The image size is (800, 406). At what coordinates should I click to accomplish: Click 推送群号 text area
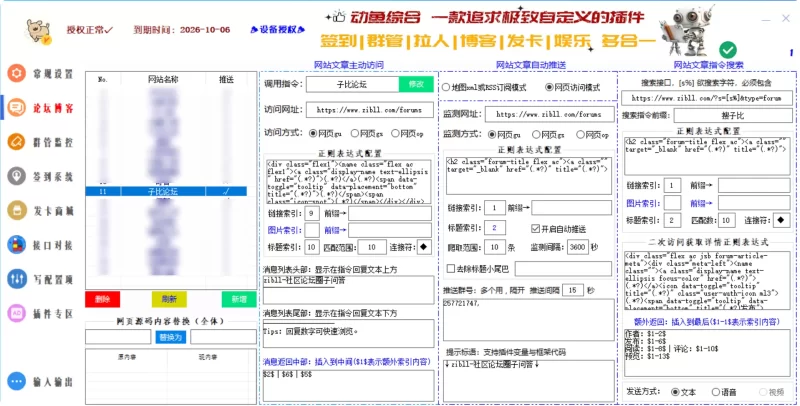click(529, 320)
